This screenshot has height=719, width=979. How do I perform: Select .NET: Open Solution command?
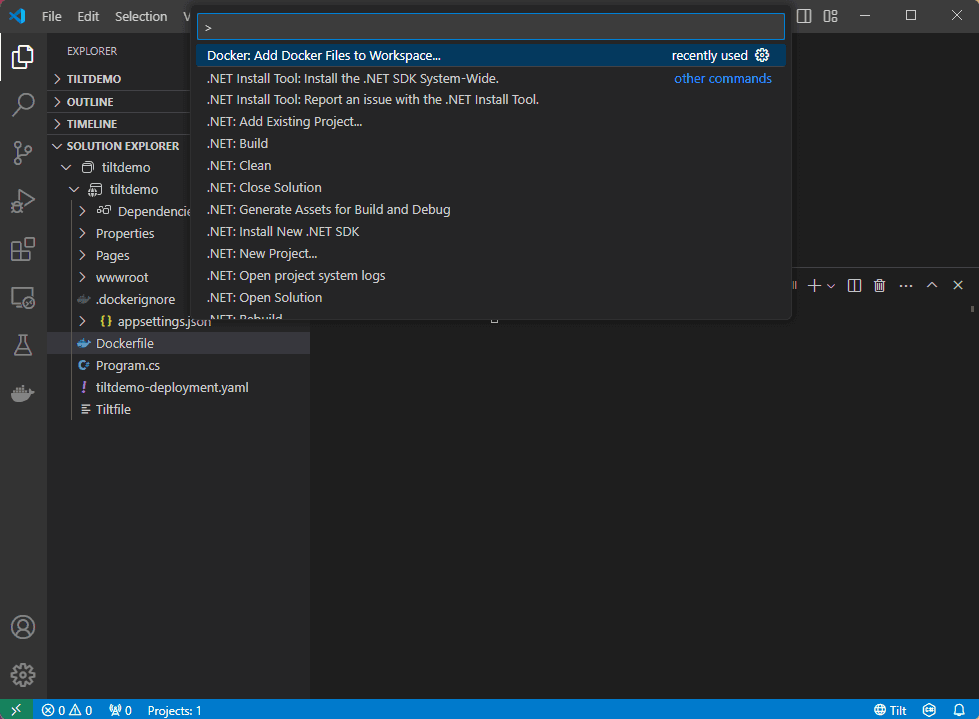coord(491,298)
